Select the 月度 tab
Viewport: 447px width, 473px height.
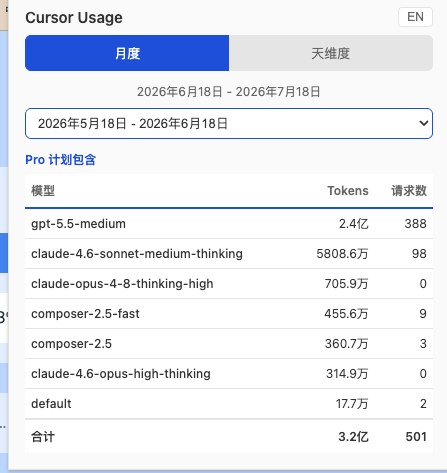(x=127, y=53)
